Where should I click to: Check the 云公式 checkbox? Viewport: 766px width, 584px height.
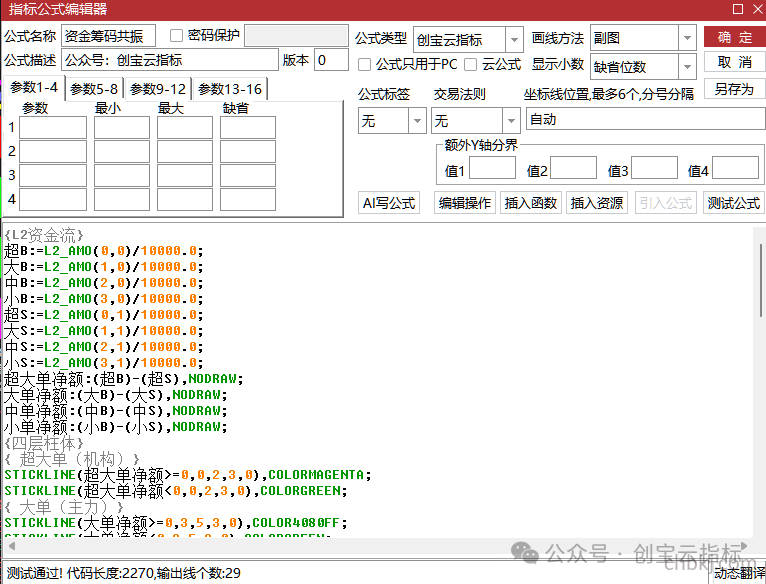[x=470, y=65]
